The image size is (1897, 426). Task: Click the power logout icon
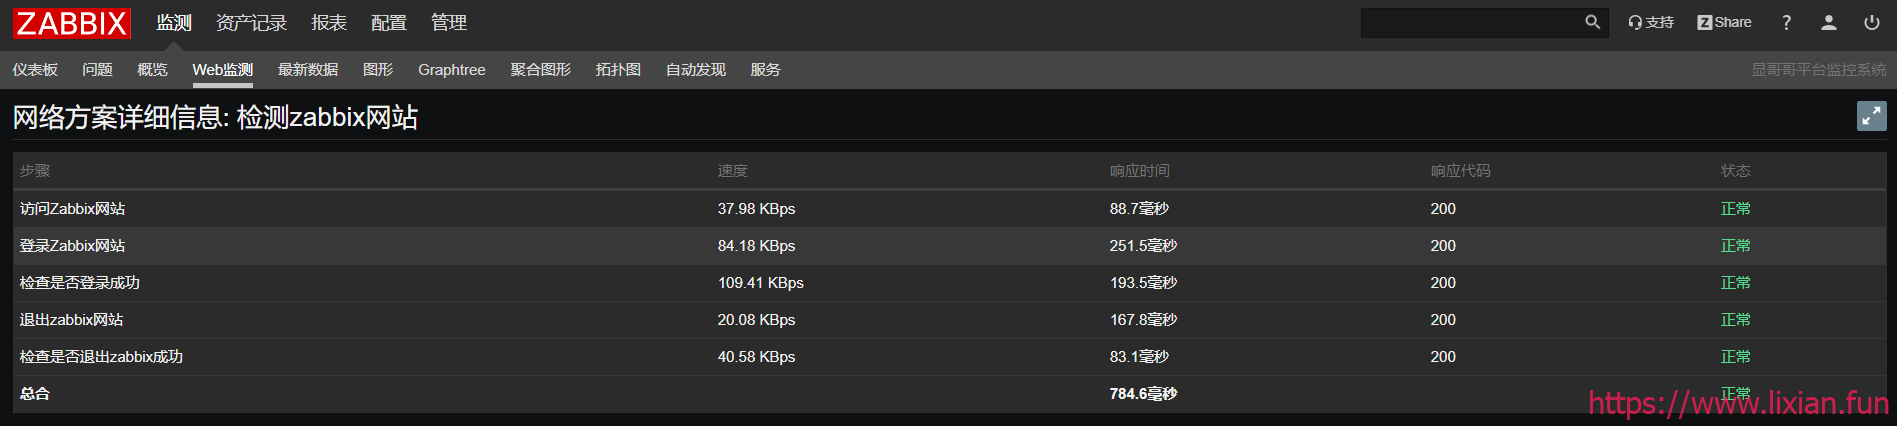1872,22
